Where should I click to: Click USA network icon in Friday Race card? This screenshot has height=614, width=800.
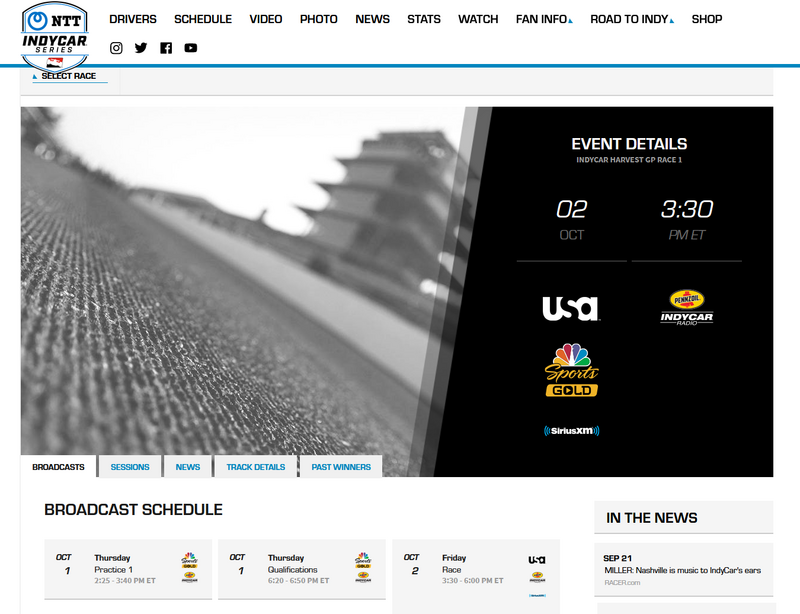pyautogui.click(x=537, y=560)
